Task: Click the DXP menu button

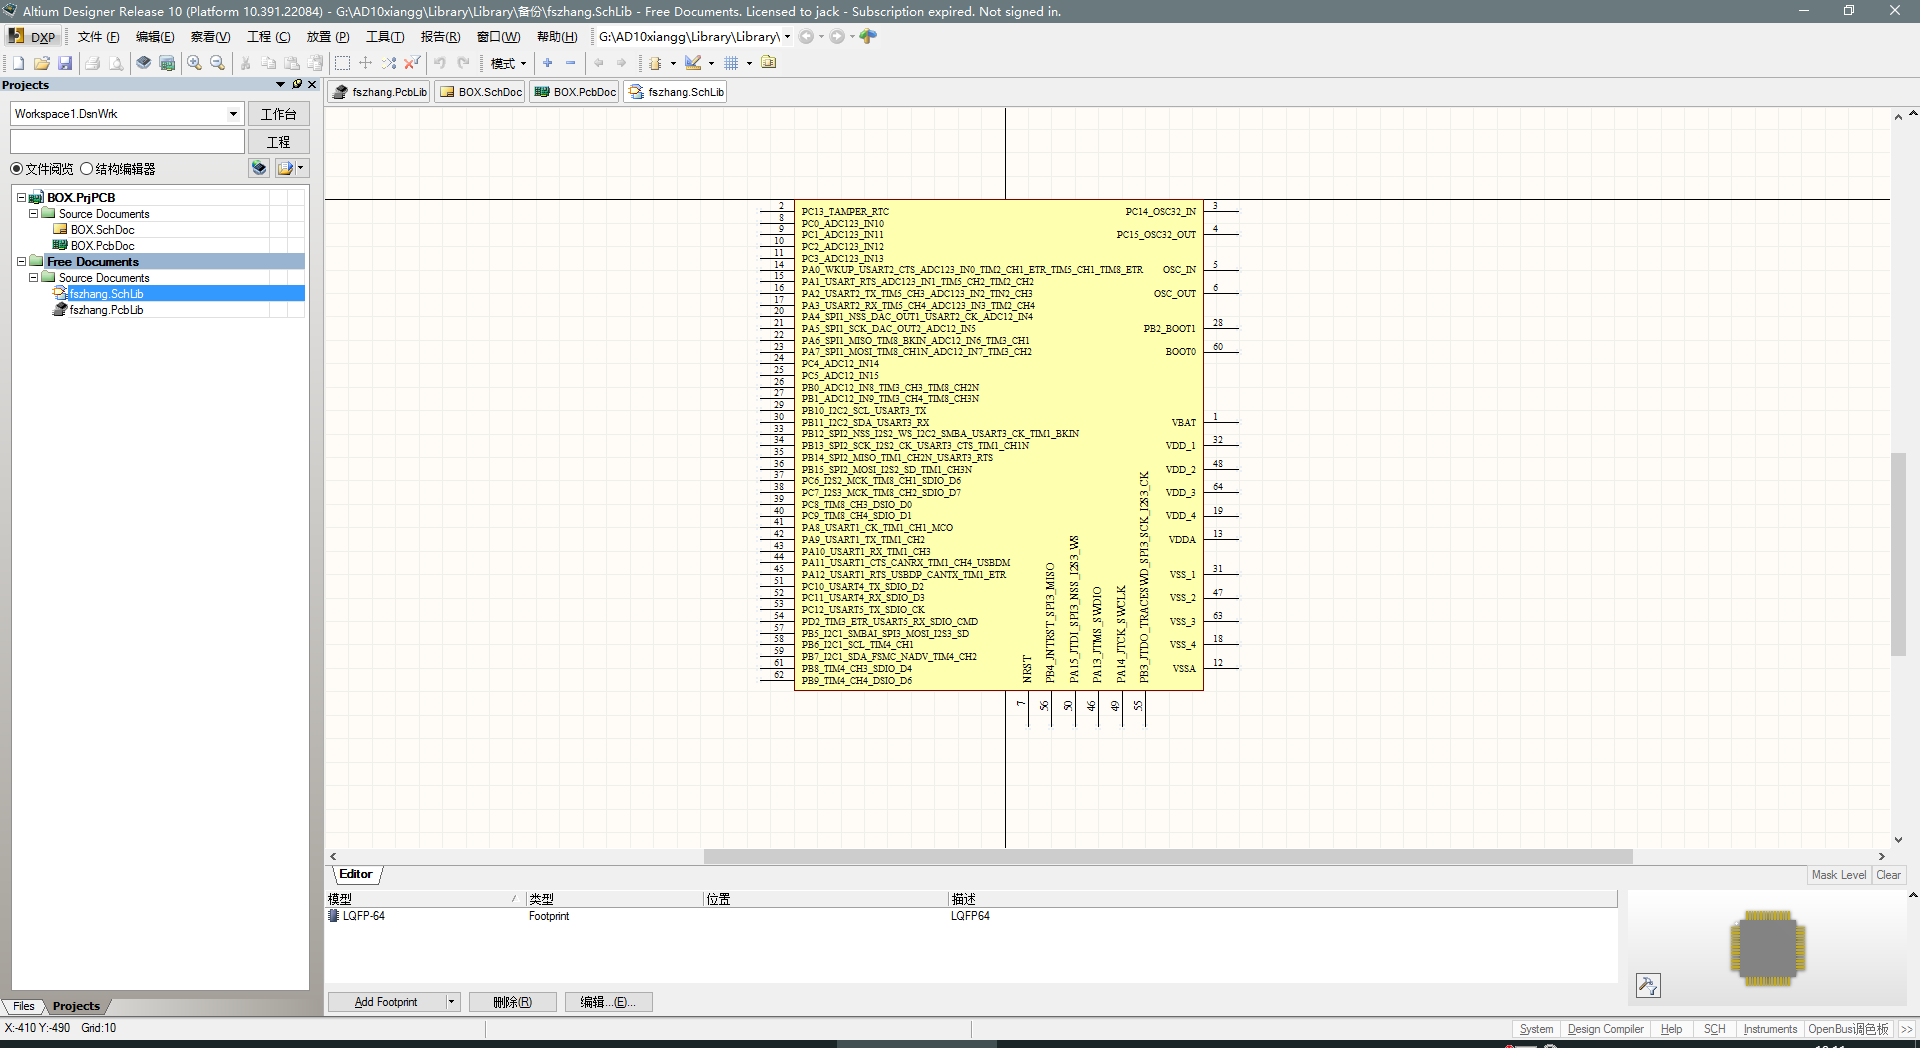Action: pos(33,37)
